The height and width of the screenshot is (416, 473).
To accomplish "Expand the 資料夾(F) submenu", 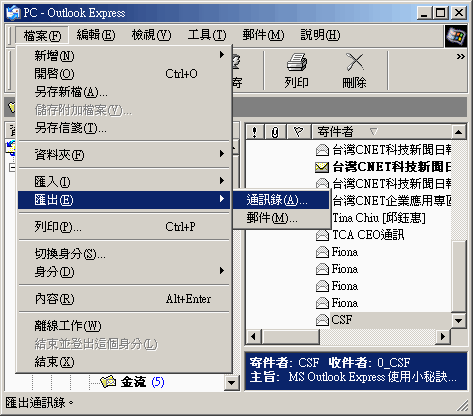I will 124,154.
